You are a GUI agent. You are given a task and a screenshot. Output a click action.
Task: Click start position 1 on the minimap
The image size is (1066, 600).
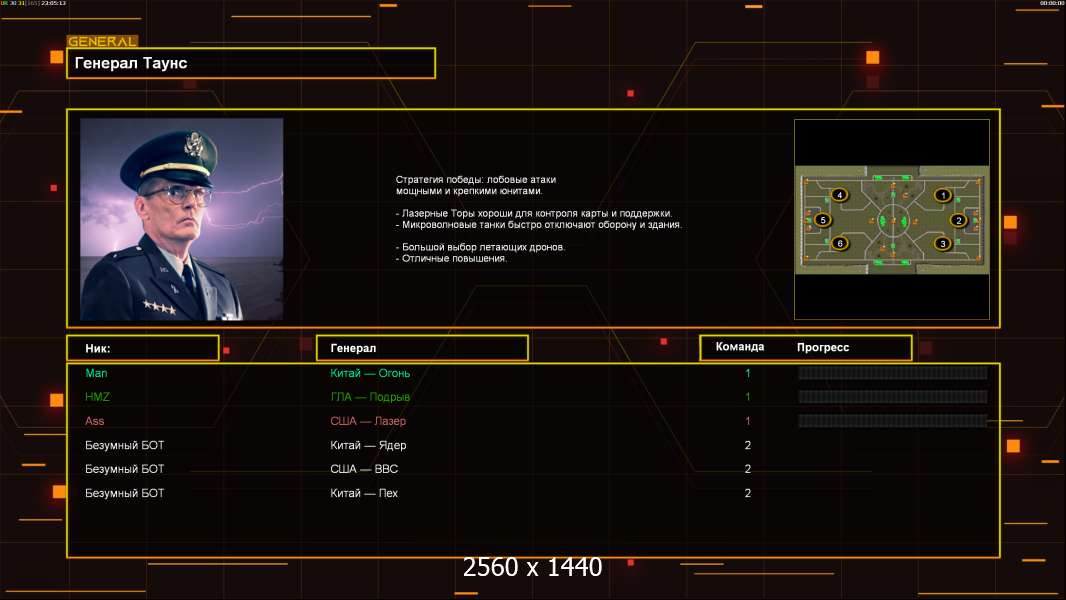point(942,195)
